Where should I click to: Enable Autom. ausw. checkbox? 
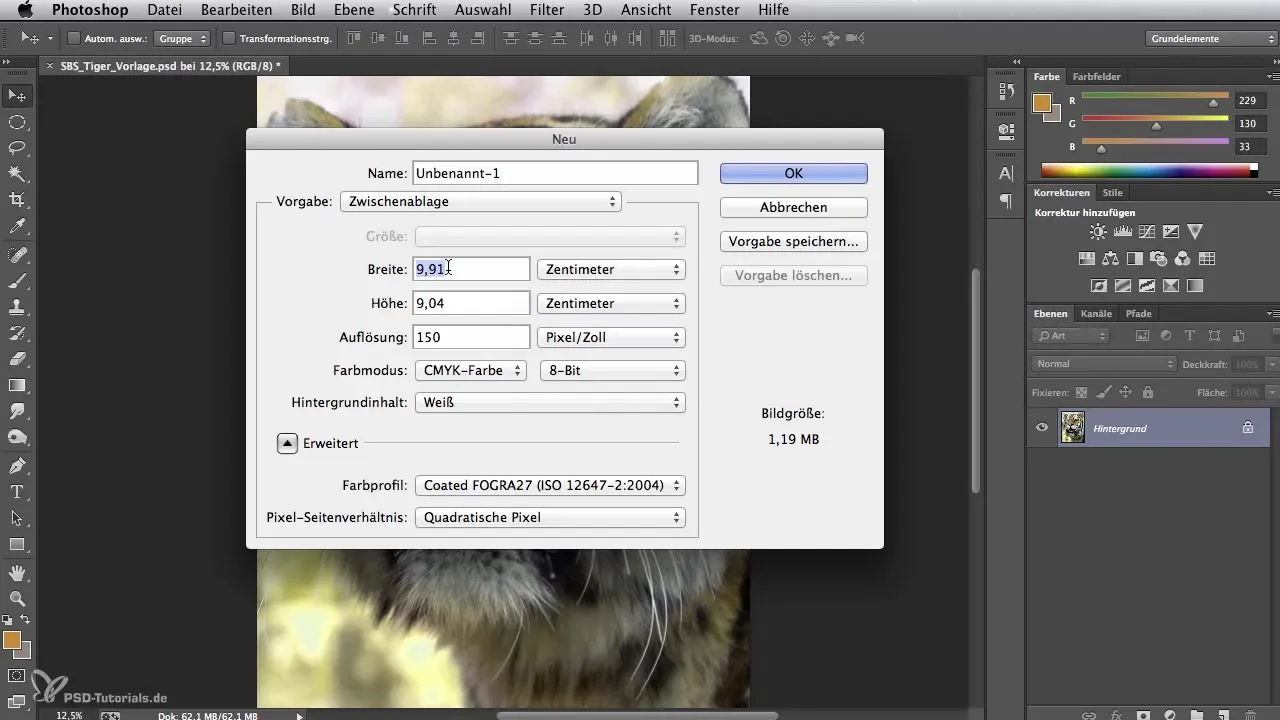pyautogui.click(x=74, y=38)
